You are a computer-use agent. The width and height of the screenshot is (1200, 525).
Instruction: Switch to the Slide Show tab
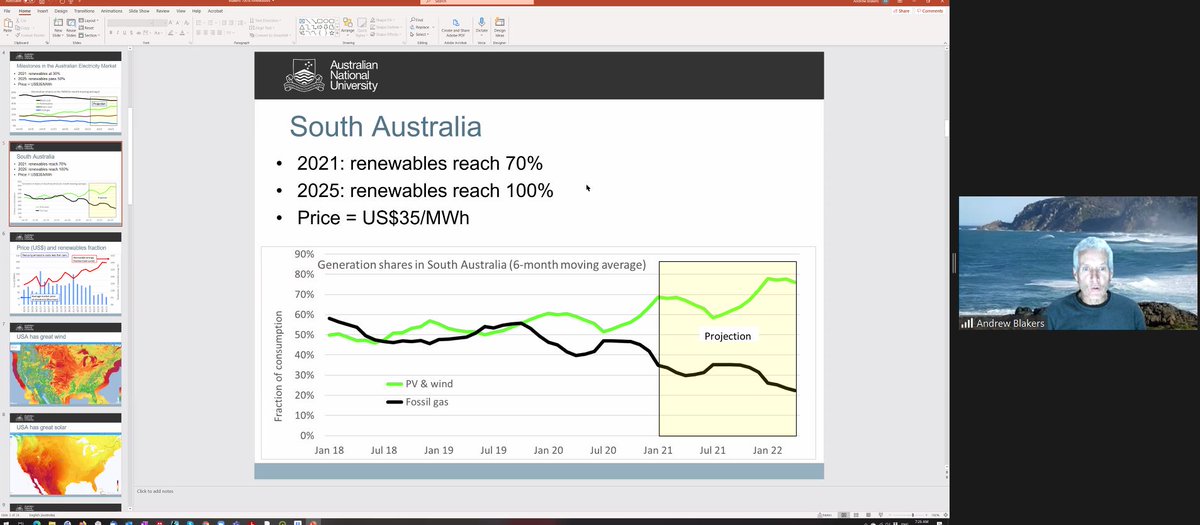click(139, 11)
